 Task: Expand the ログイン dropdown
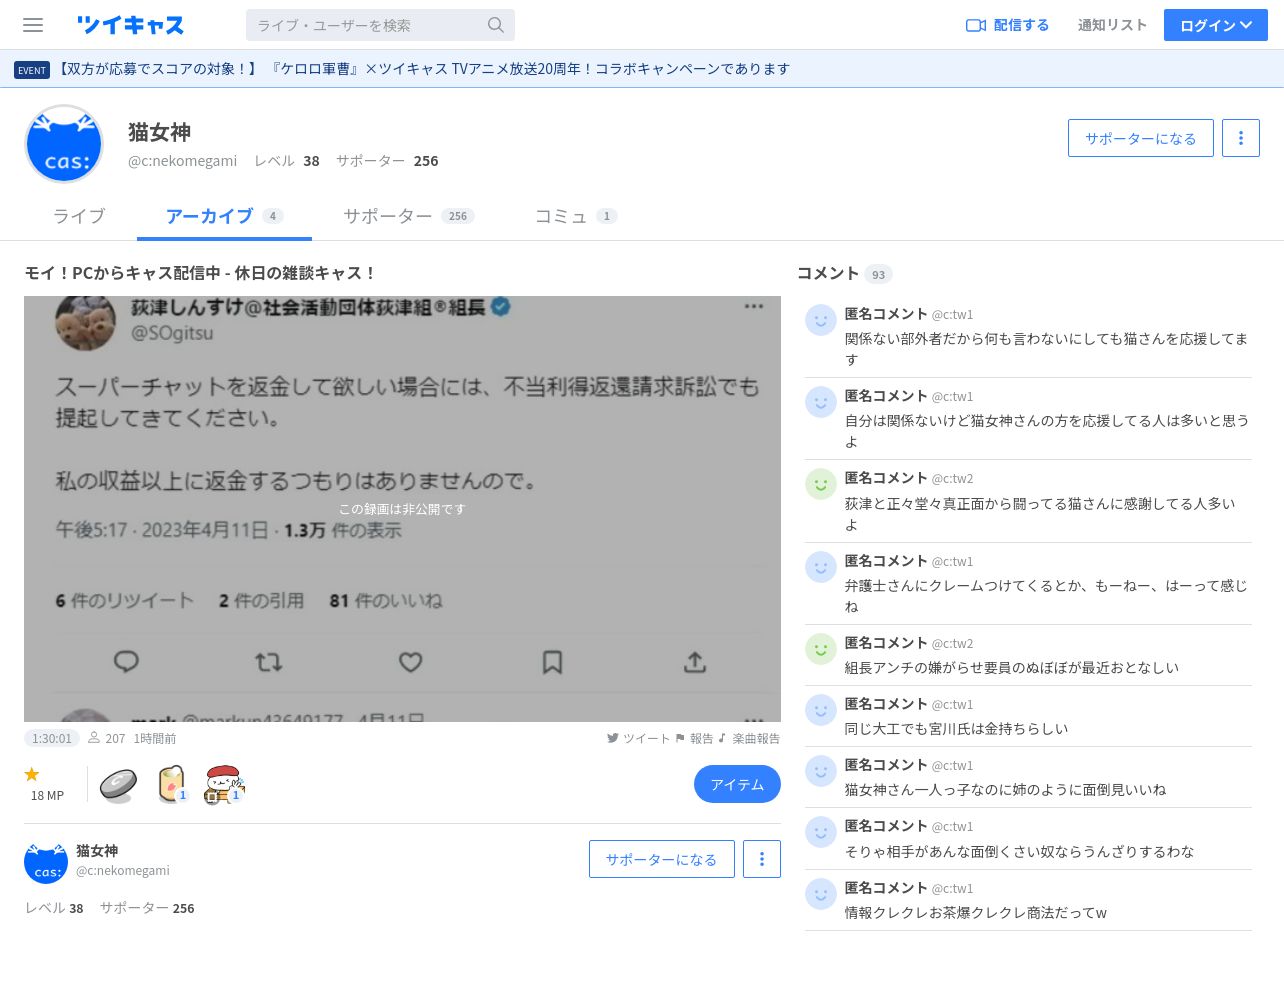pyautogui.click(x=1216, y=25)
